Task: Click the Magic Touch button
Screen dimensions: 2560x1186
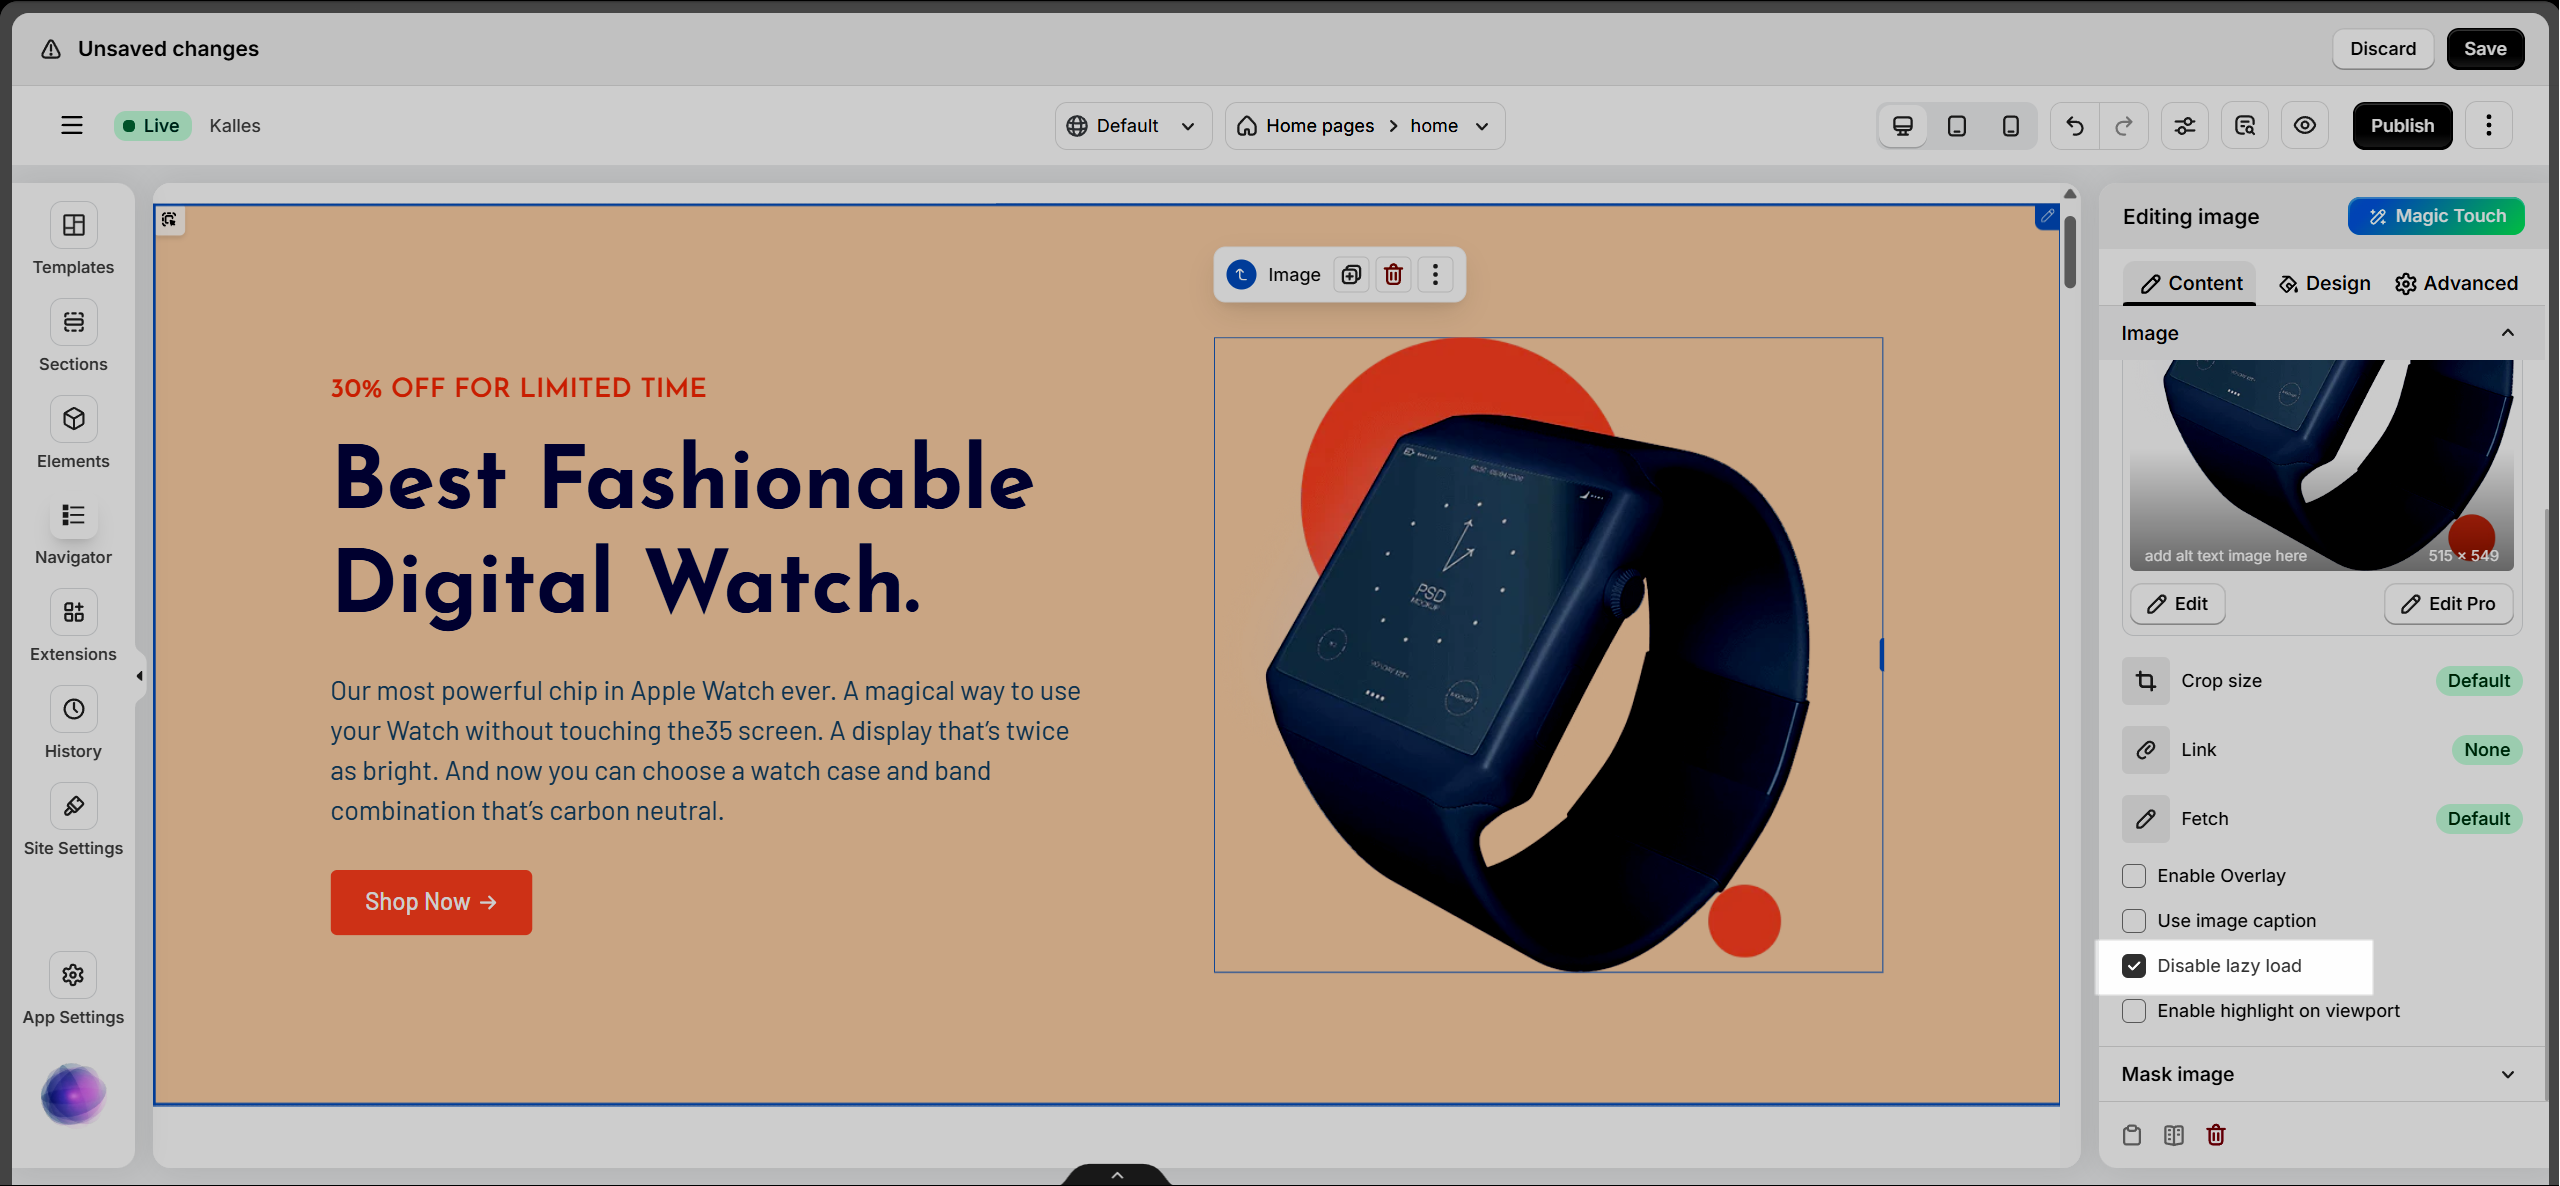Action: coord(2436,217)
